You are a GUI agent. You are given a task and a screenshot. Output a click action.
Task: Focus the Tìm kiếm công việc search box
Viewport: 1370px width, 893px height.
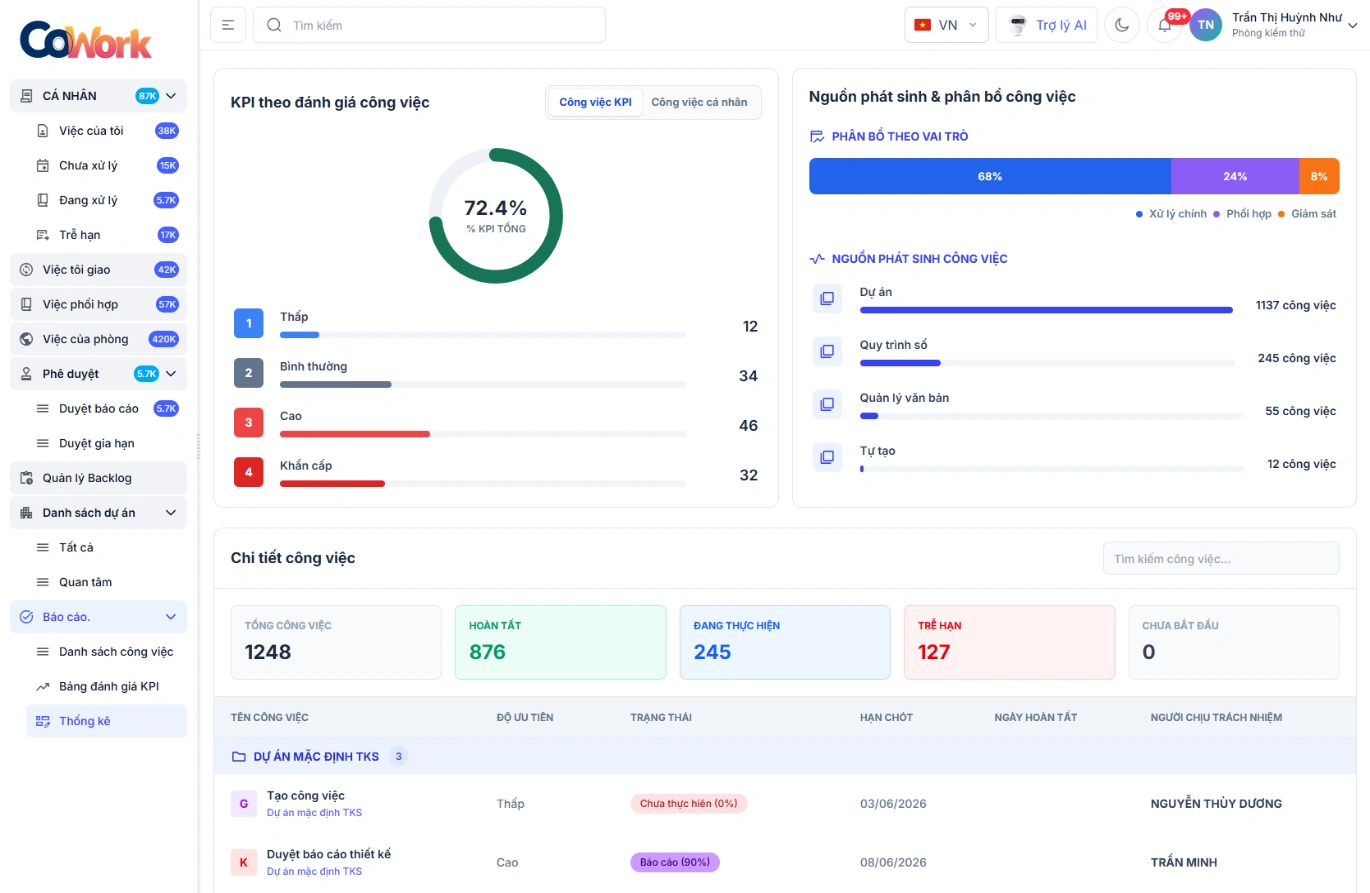pos(1221,559)
